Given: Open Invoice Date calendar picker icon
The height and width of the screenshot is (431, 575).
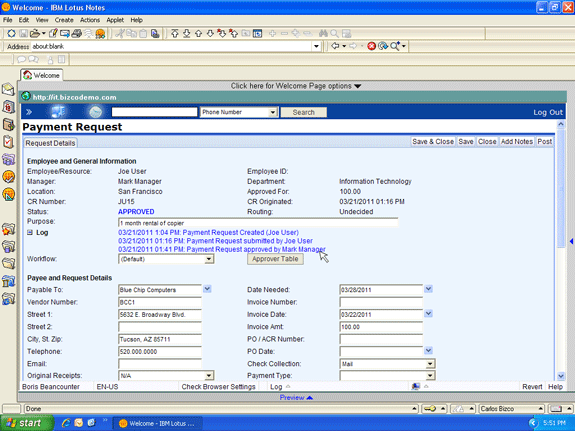Looking at the screenshot, I should 428,314.
